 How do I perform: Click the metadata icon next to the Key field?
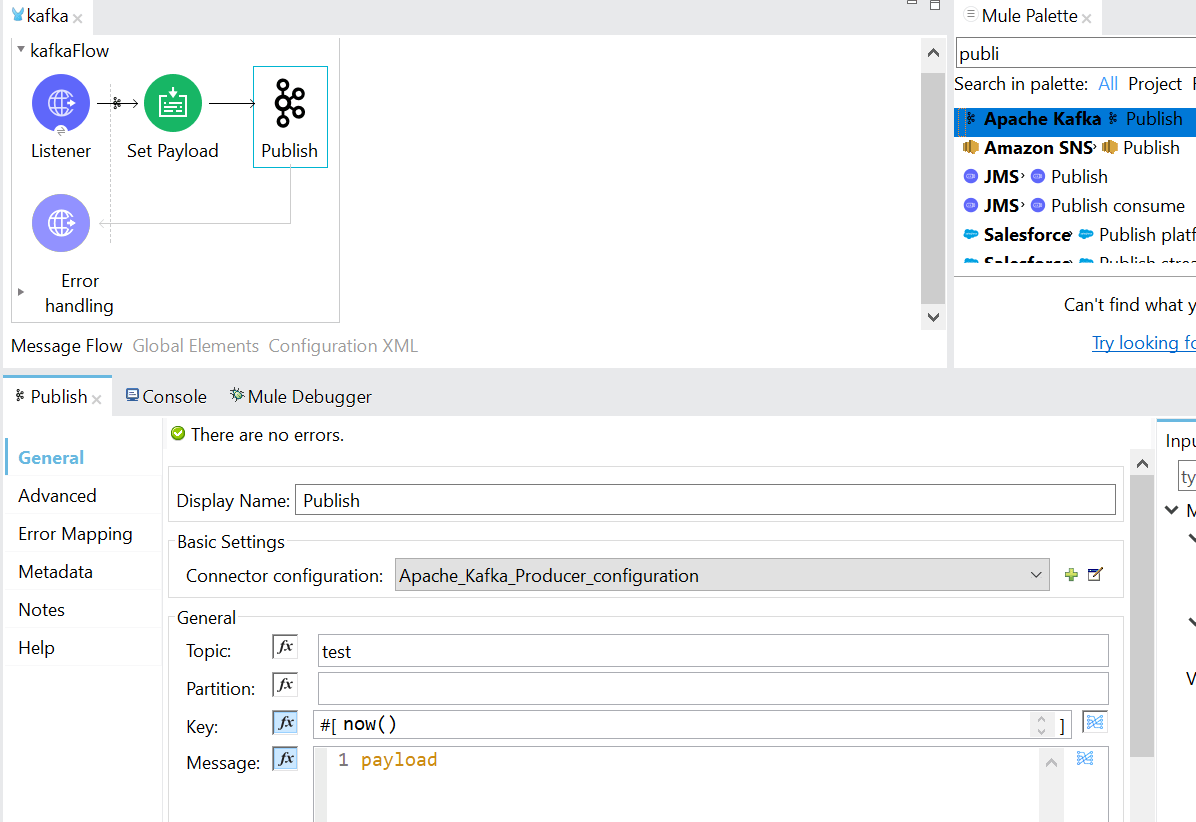[1094, 722]
